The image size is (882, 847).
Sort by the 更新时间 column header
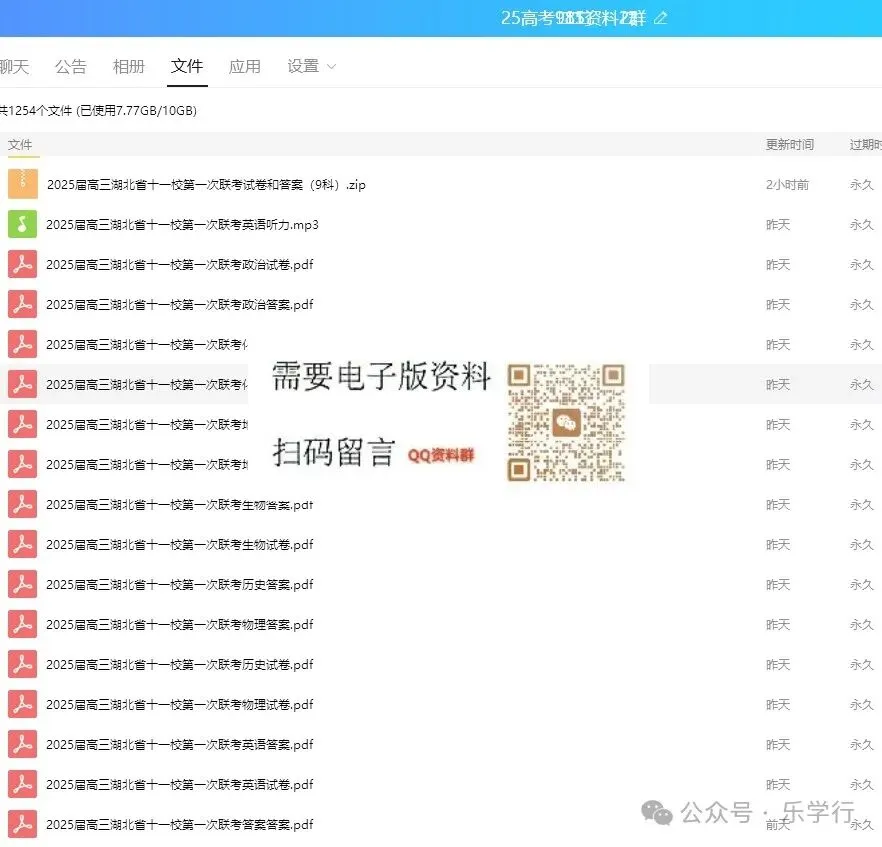pos(790,145)
